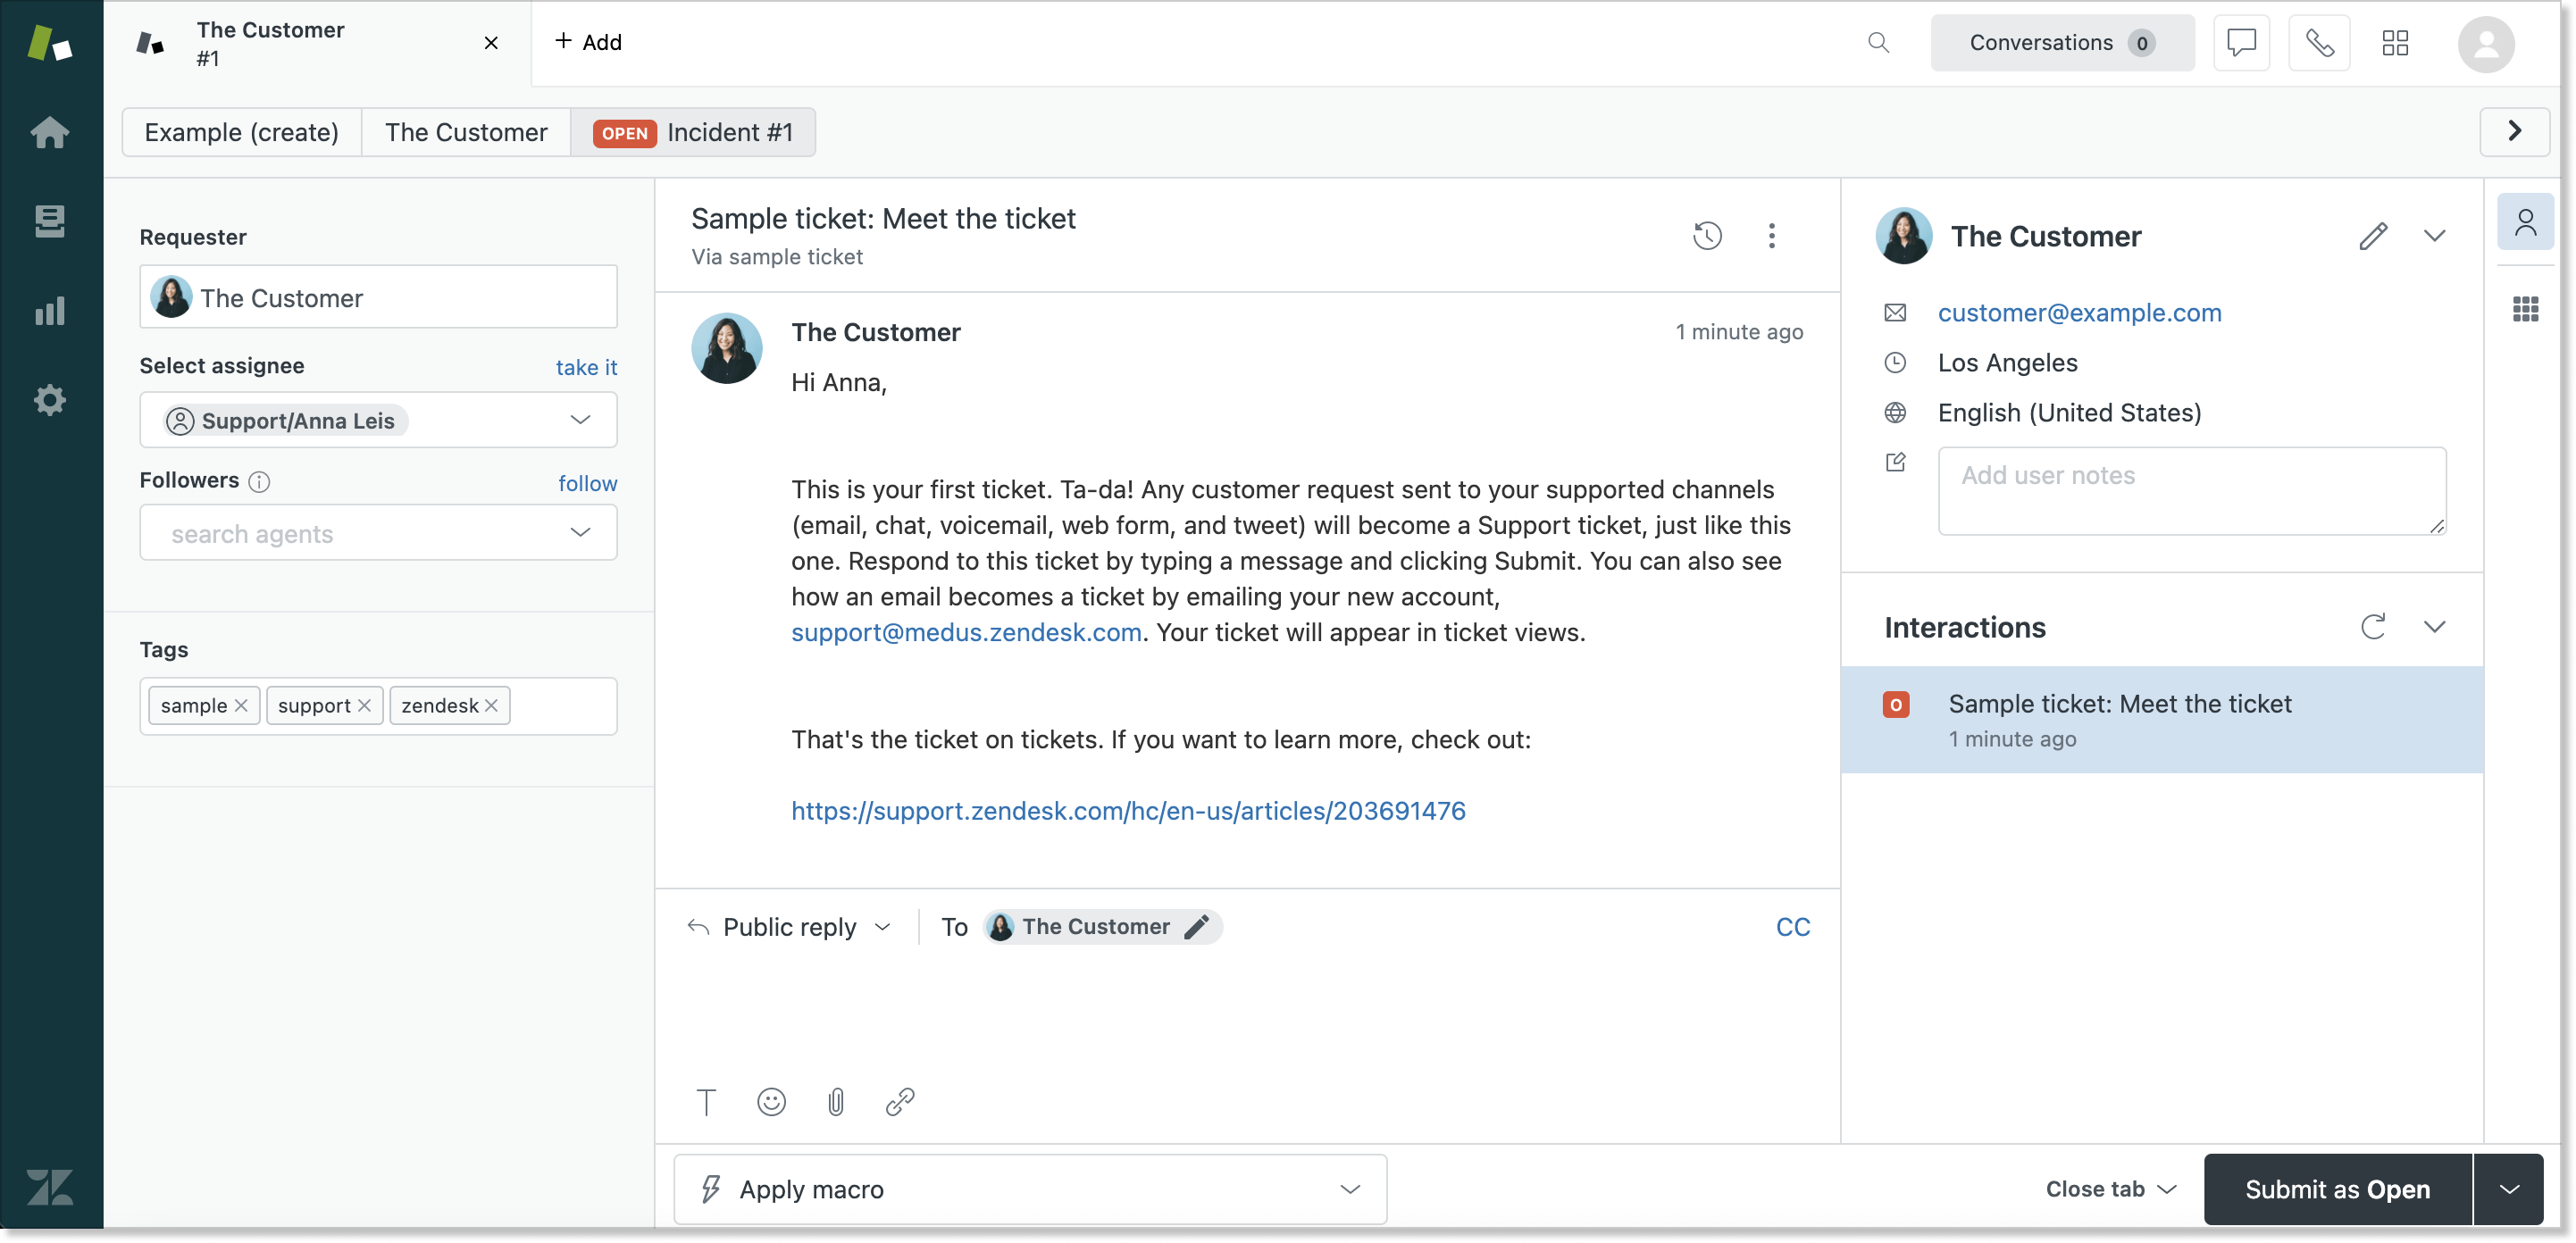
Task: Click the follow link for Followers
Action: click(x=588, y=483)
